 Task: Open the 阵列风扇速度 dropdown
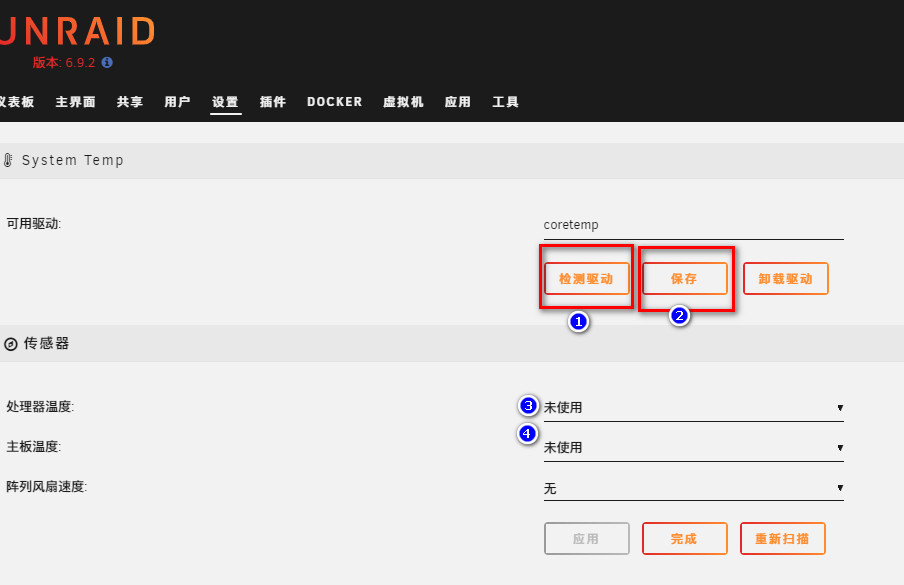pyautogui.click(x=694, y=488)
